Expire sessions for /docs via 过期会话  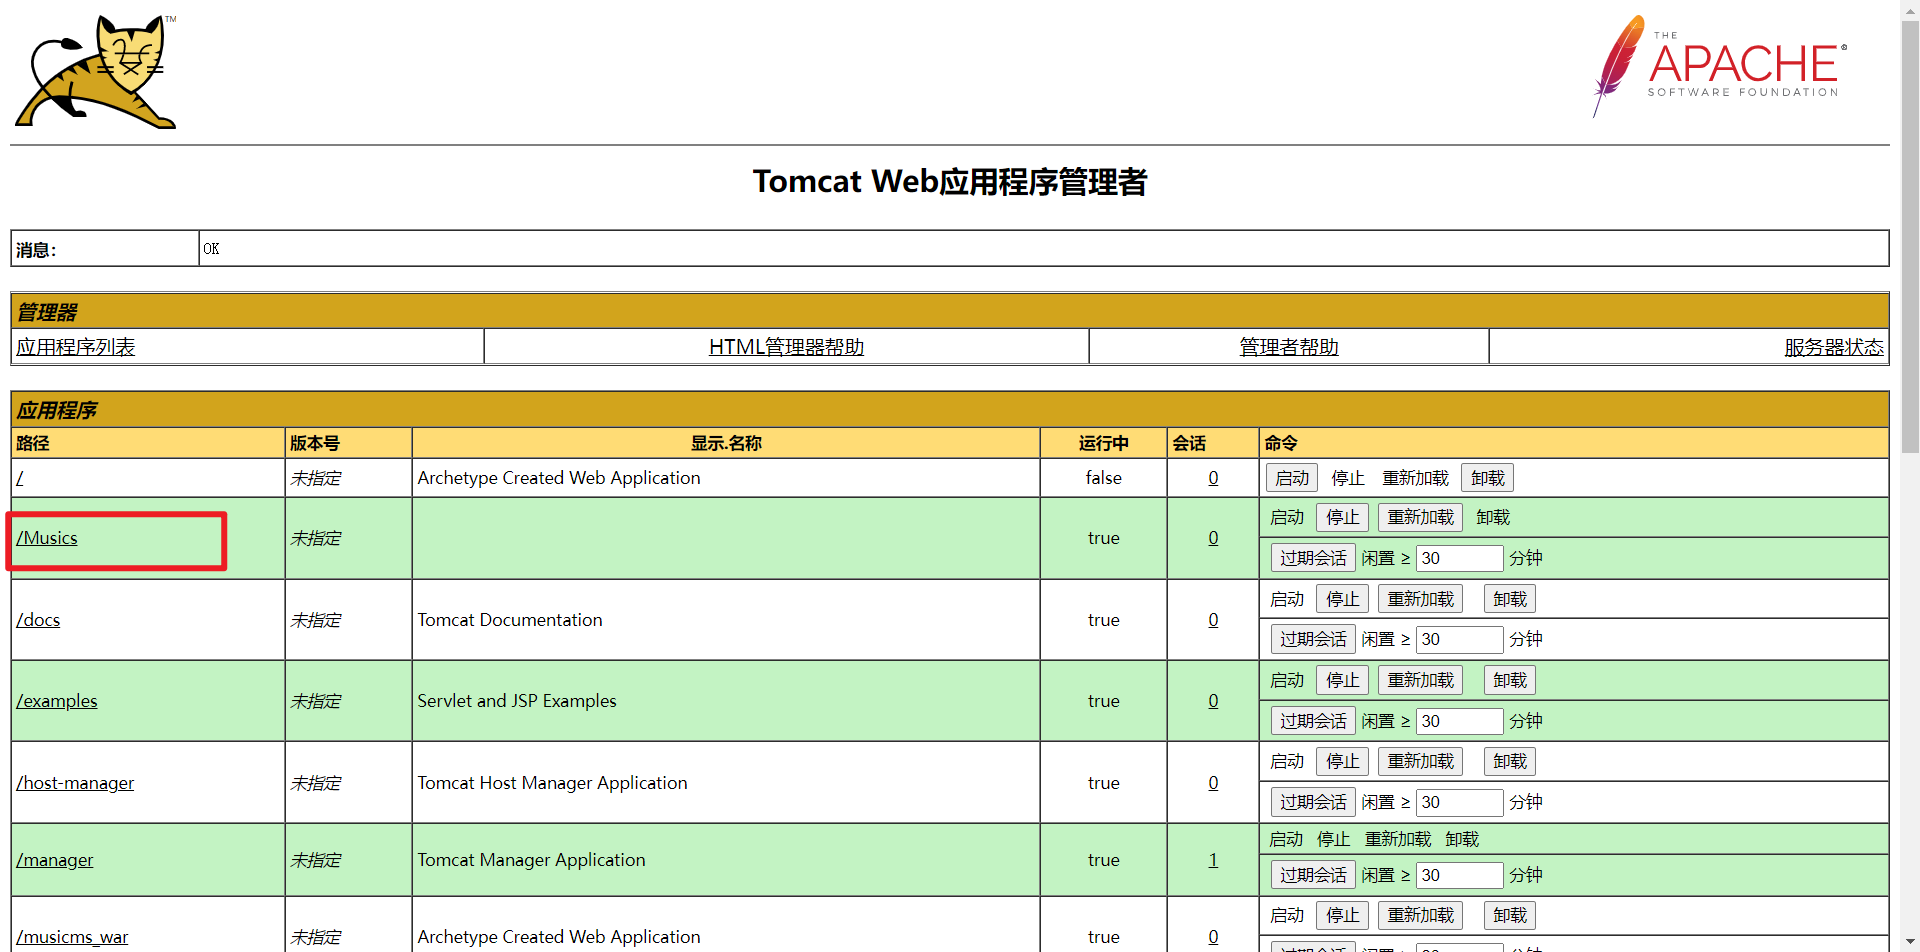pos(1313,639)
